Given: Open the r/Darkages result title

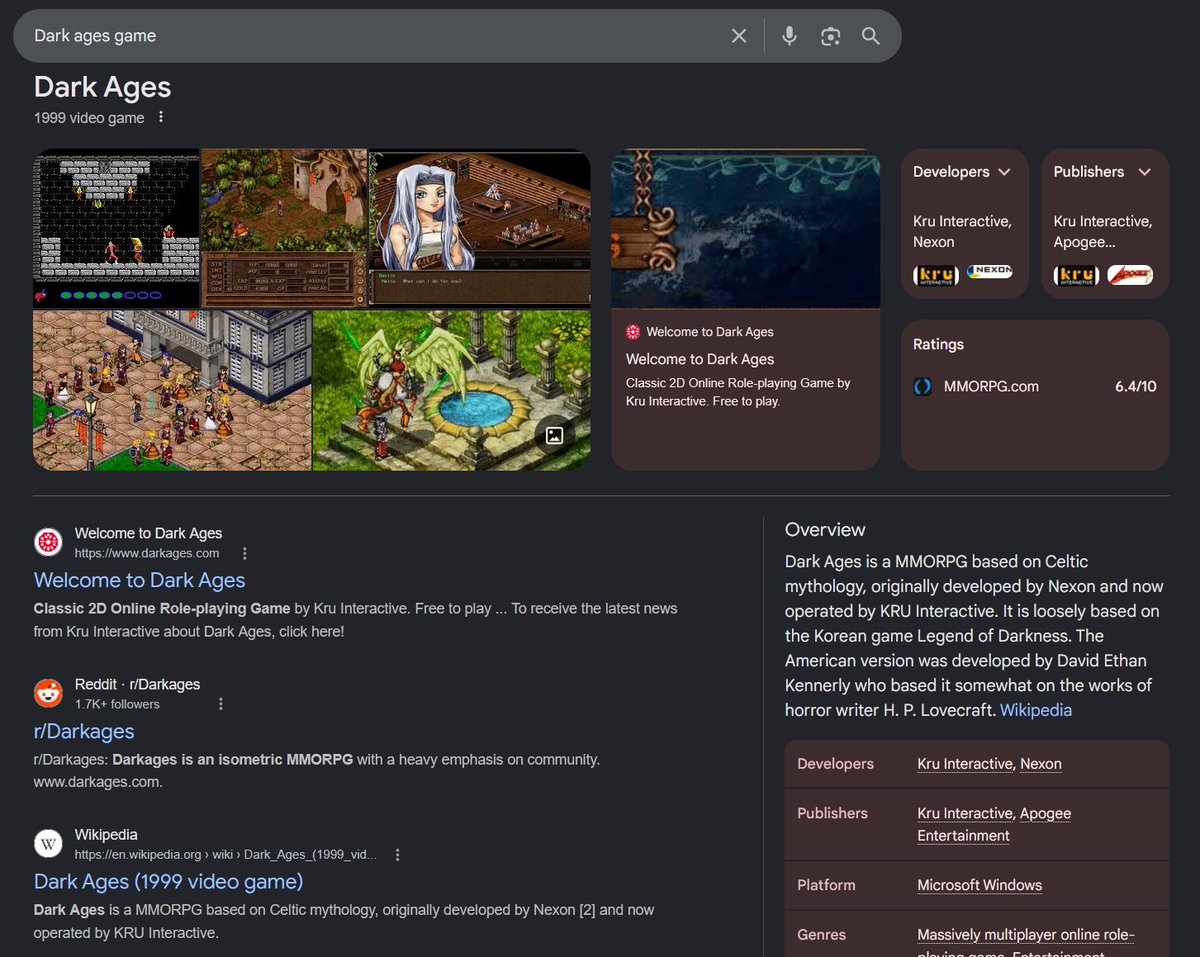Looking at the screenshot, I should click(84, 731).
